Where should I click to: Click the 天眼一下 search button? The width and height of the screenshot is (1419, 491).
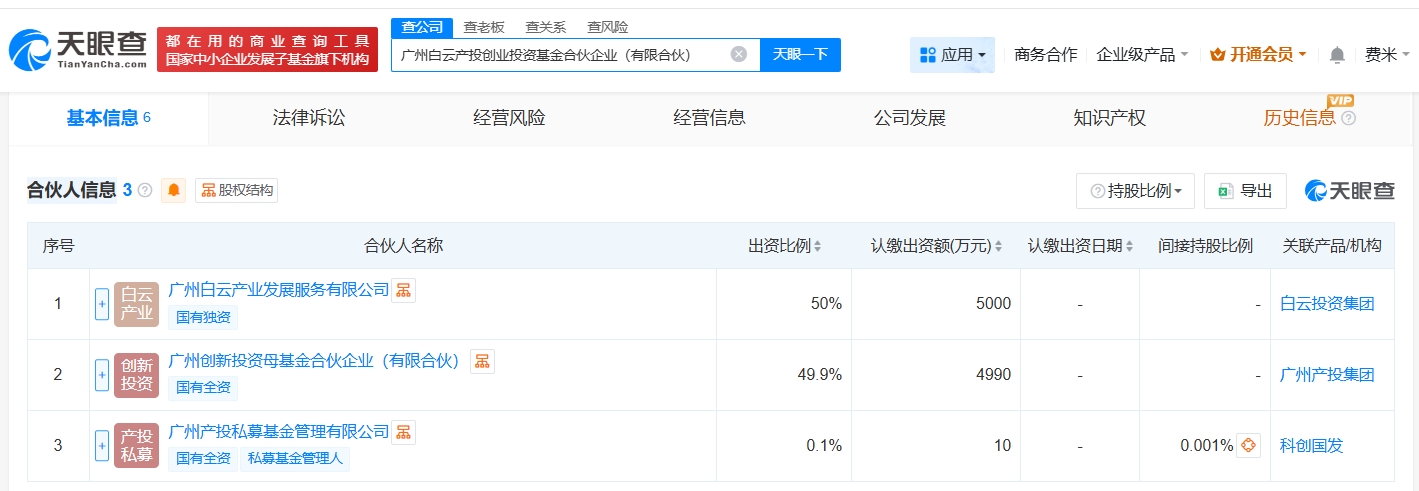(x=800, y=54)
